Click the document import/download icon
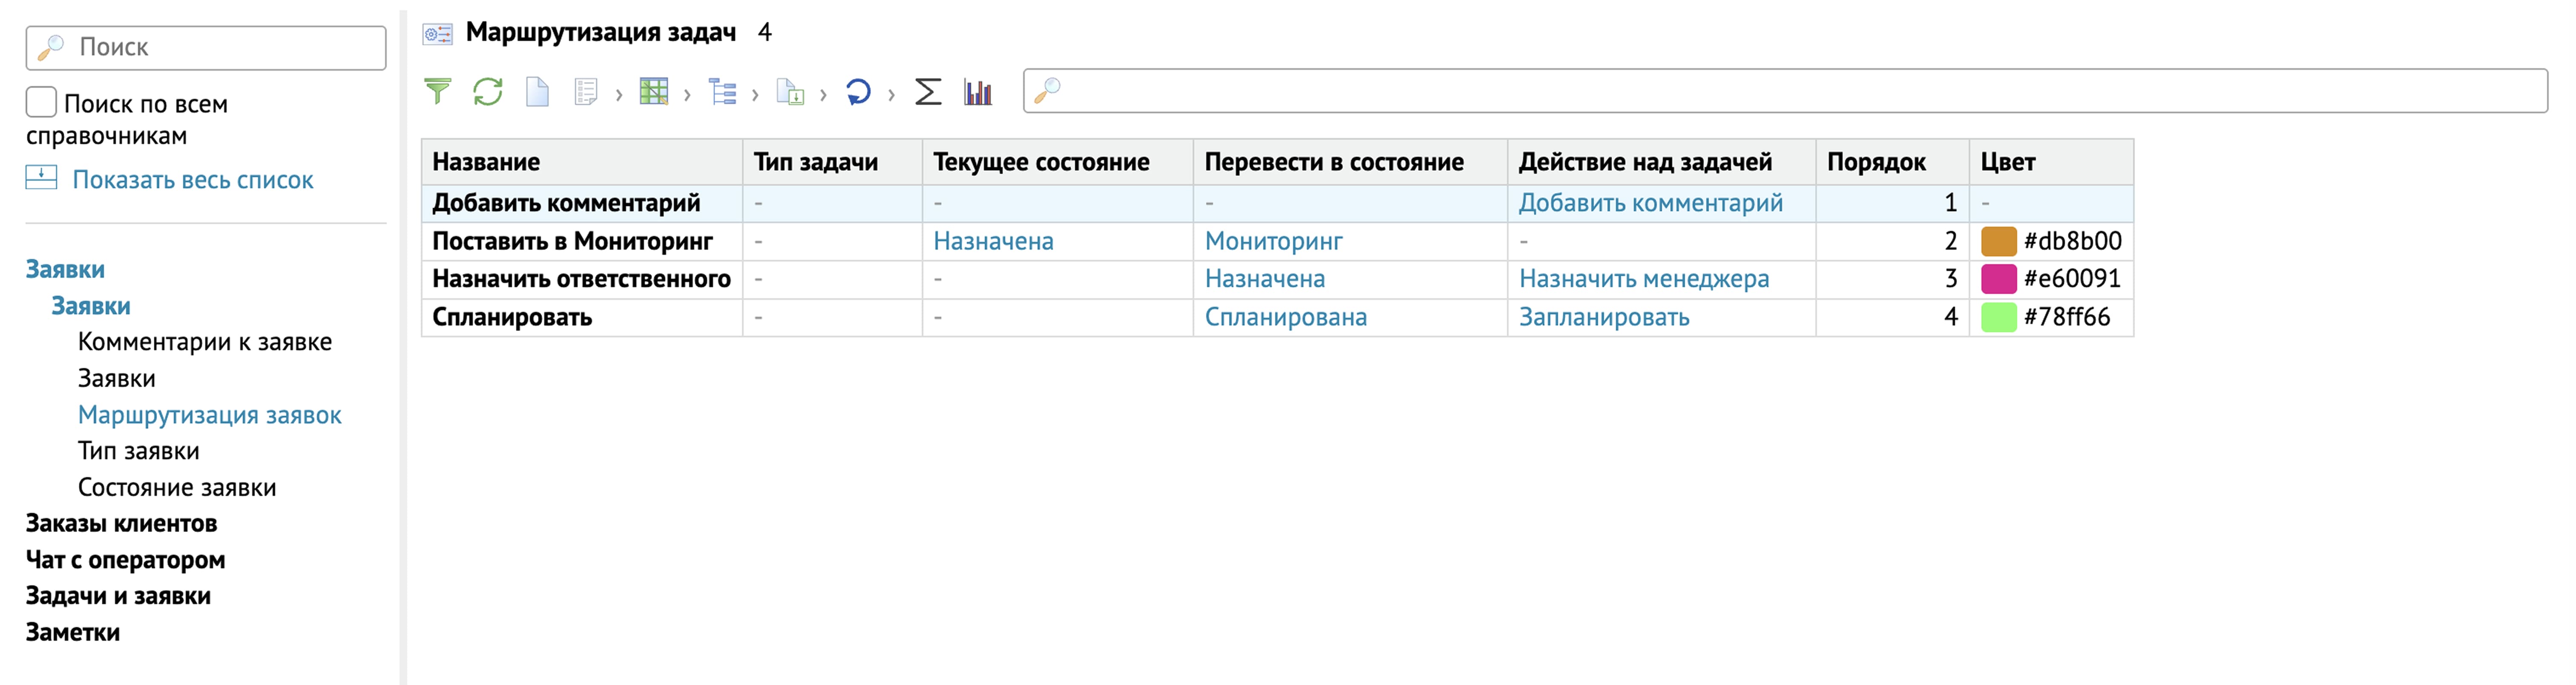 point(790,93)
